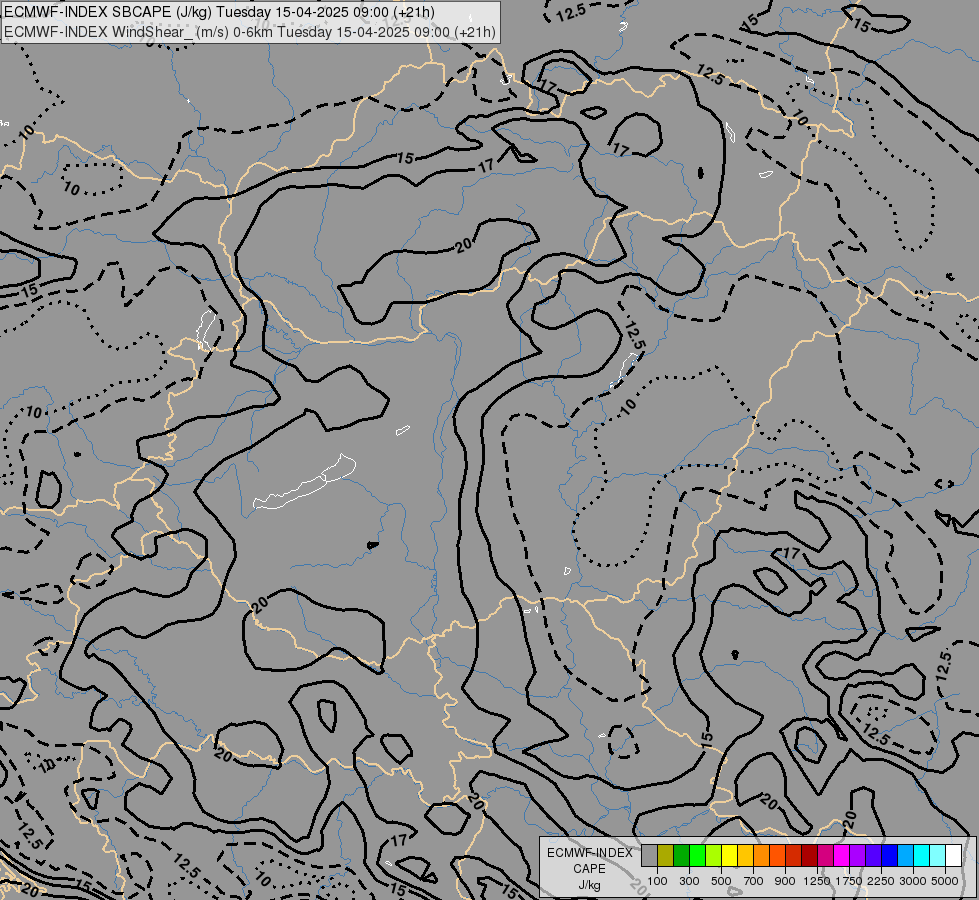Click the brick red swatch right of the 900 tick
979x900 pixels.
(x=794, y=855)
